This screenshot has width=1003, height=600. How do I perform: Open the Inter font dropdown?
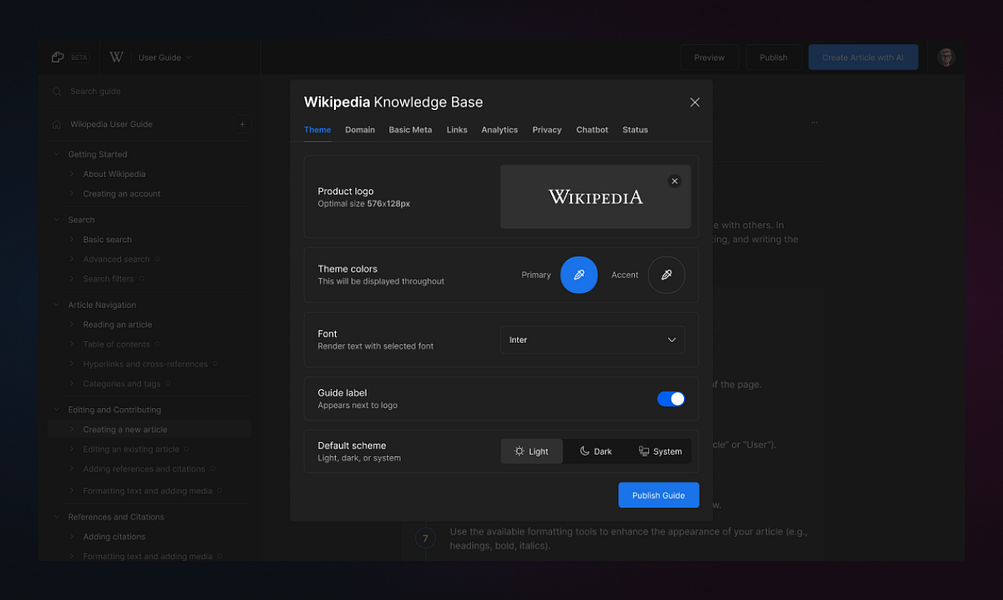[x=592, y=340]
